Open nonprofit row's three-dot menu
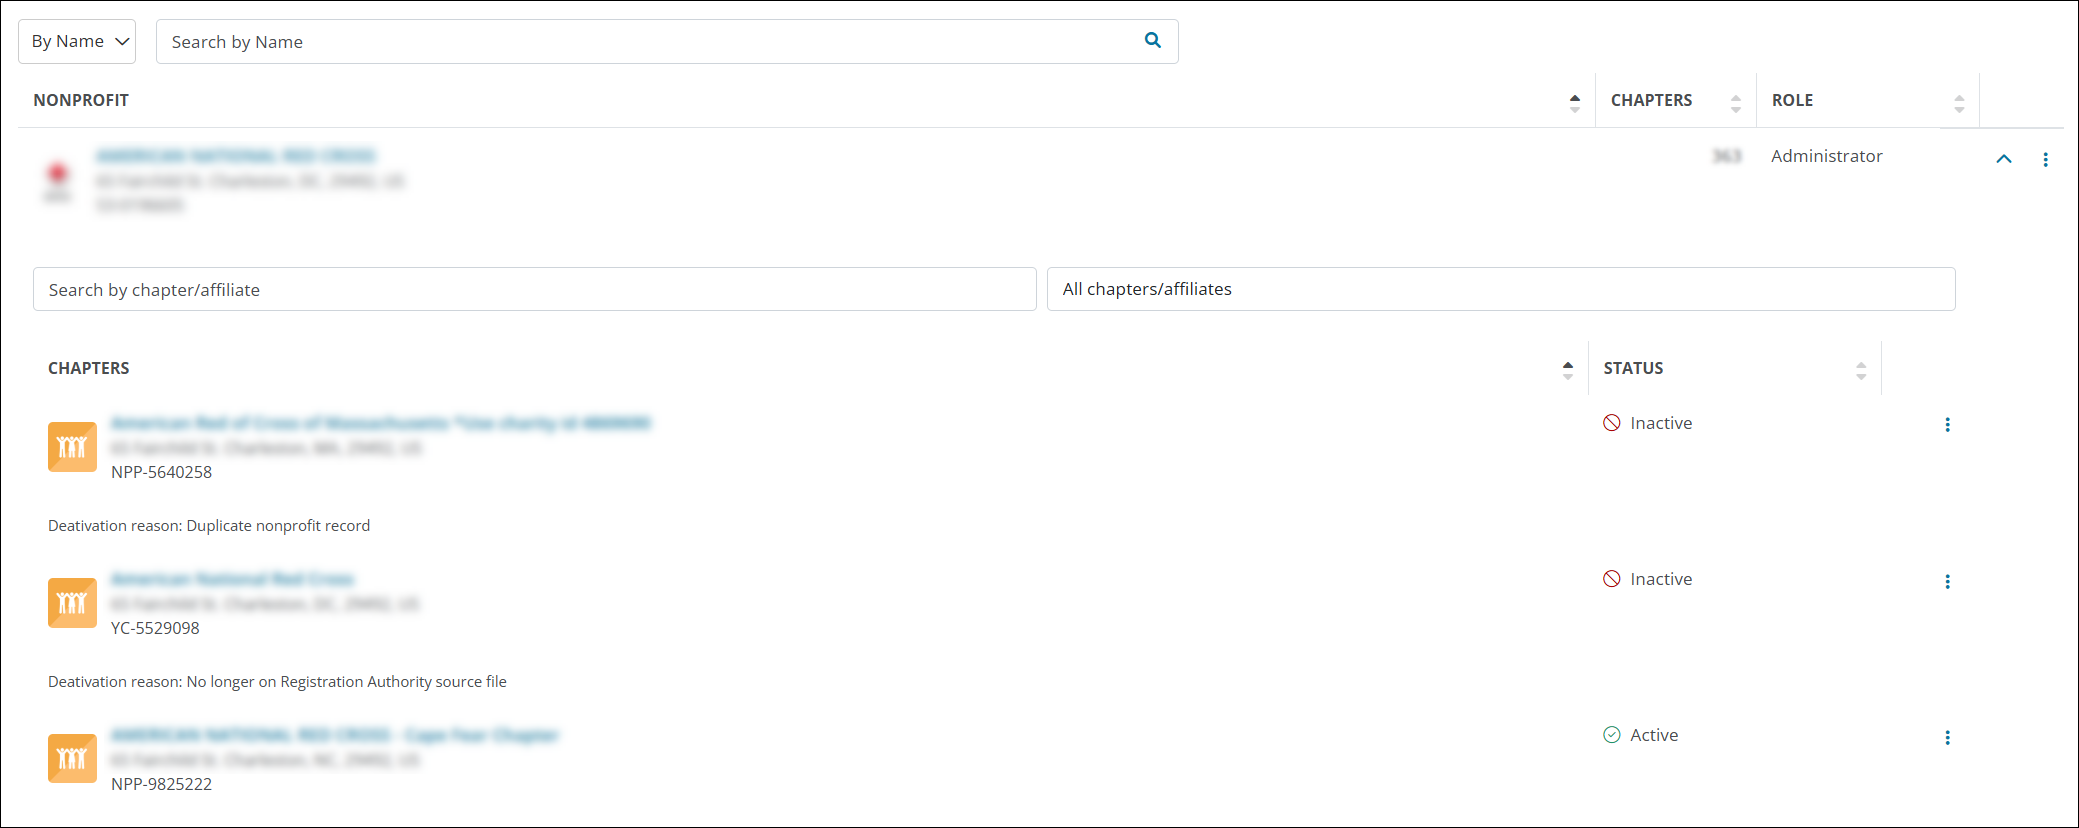 (2045, 159)
